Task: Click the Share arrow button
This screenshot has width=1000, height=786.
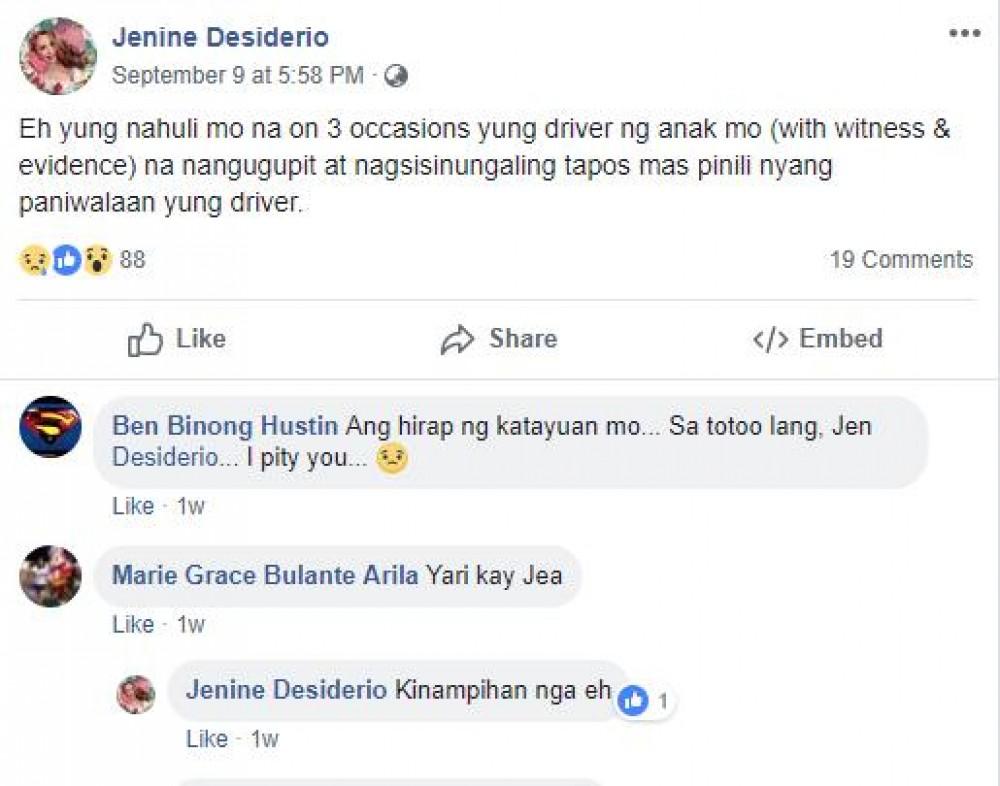Action: [x=499, y=339]
